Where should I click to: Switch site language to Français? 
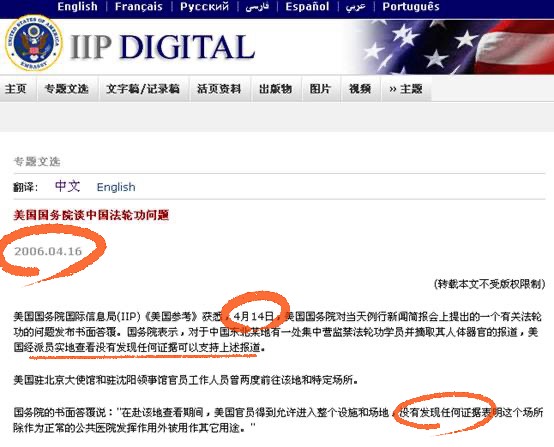138,7
